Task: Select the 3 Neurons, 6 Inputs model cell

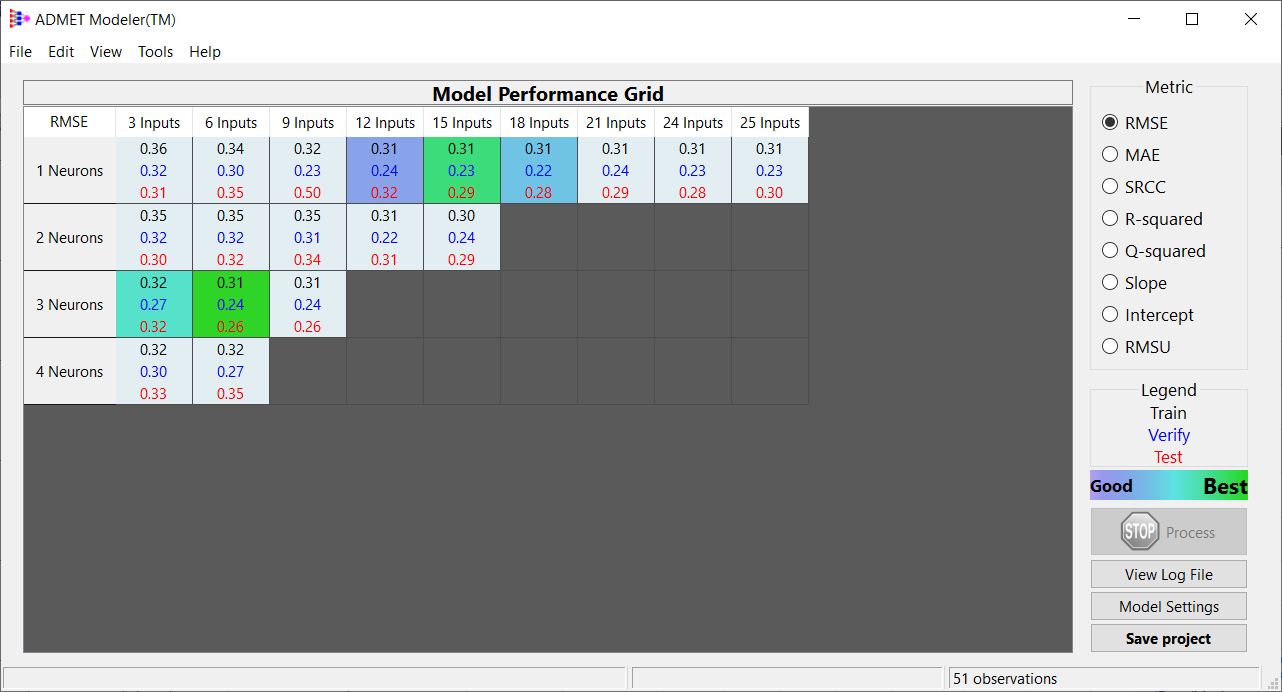Action: point(230,305)
